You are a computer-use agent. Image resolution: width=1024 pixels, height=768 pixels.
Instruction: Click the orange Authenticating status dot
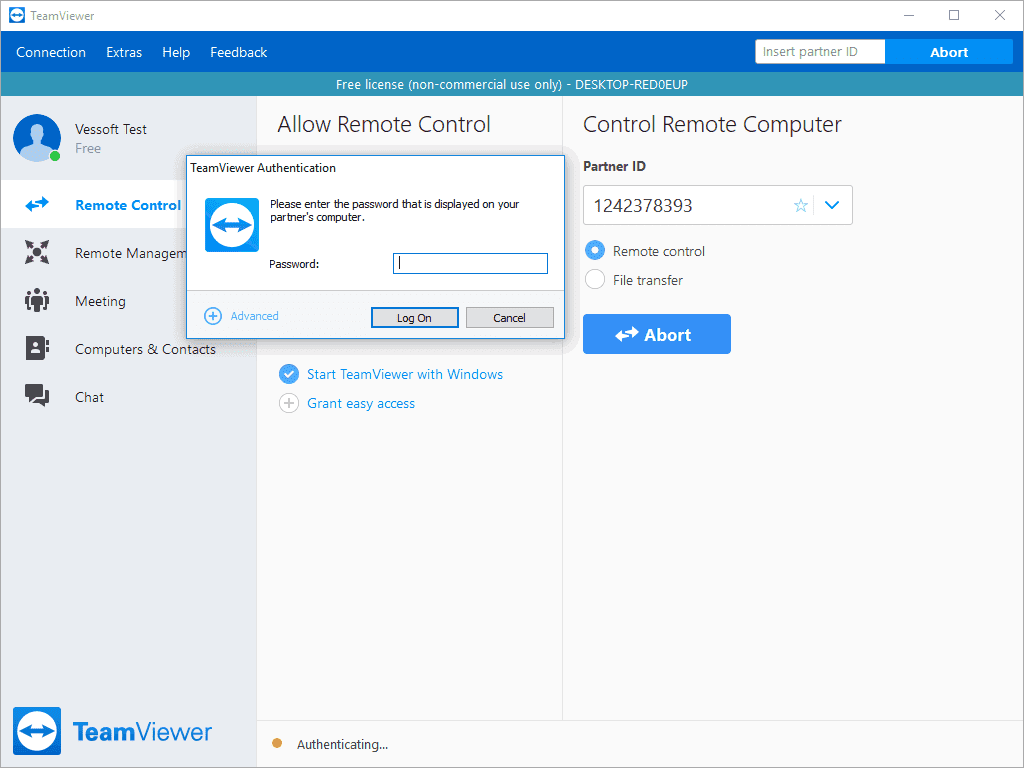(x=277, y=743)
